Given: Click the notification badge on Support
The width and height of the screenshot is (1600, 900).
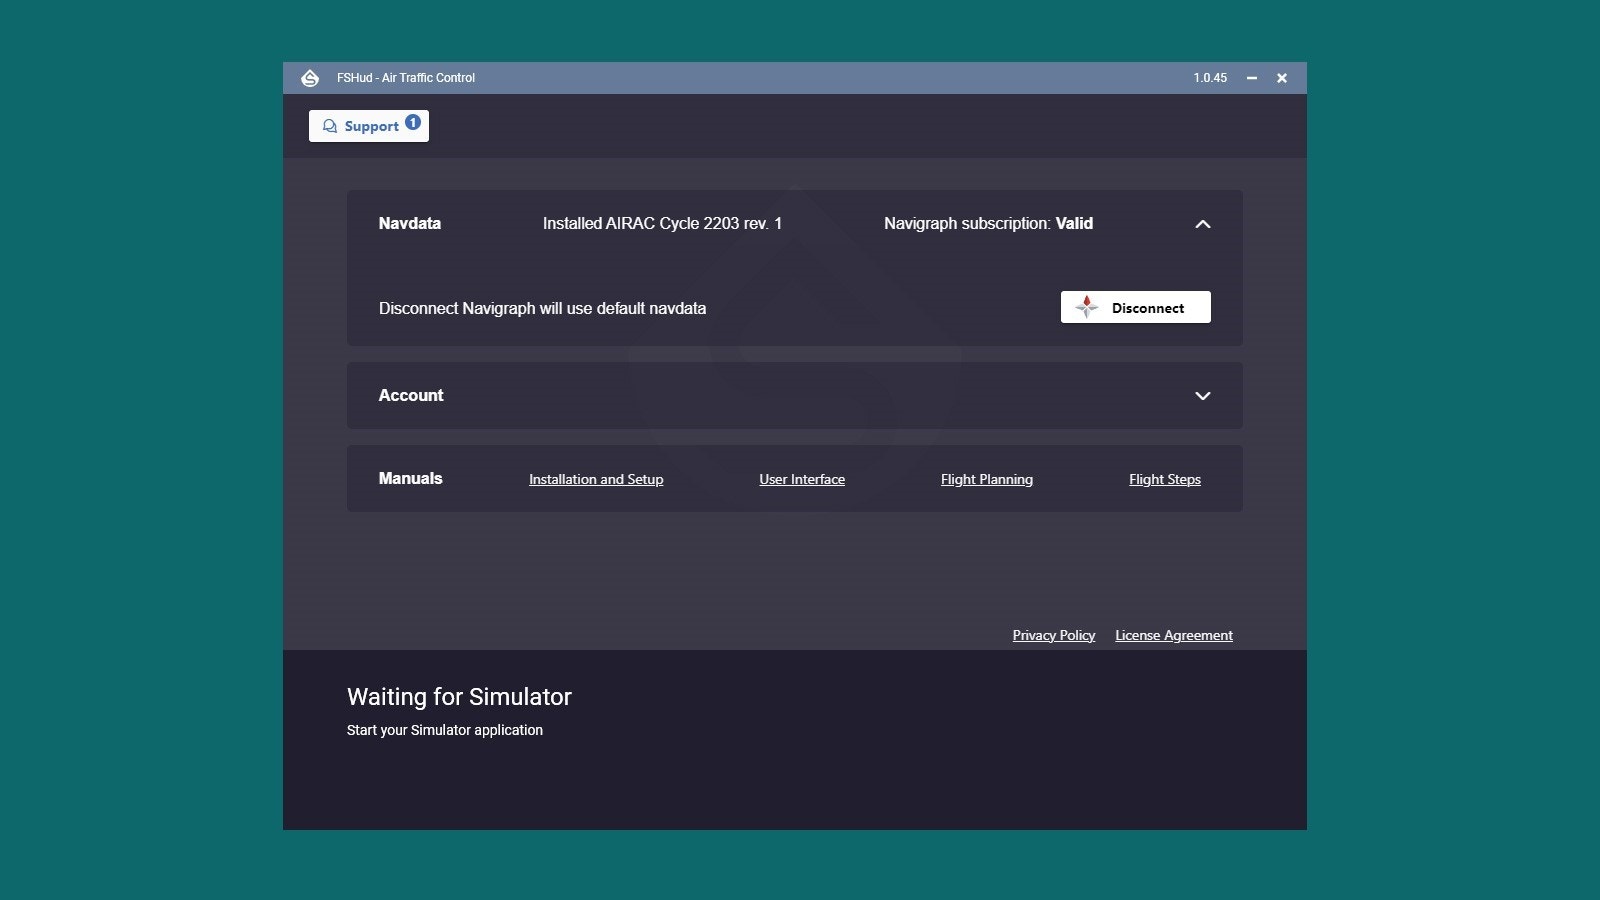Looking at the screenshot, I should pyautogui.click(x=413, y=122).
